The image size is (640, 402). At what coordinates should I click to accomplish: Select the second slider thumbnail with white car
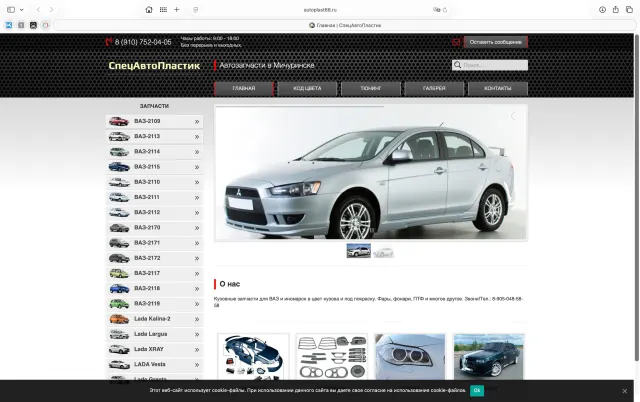tap(383, 251)
